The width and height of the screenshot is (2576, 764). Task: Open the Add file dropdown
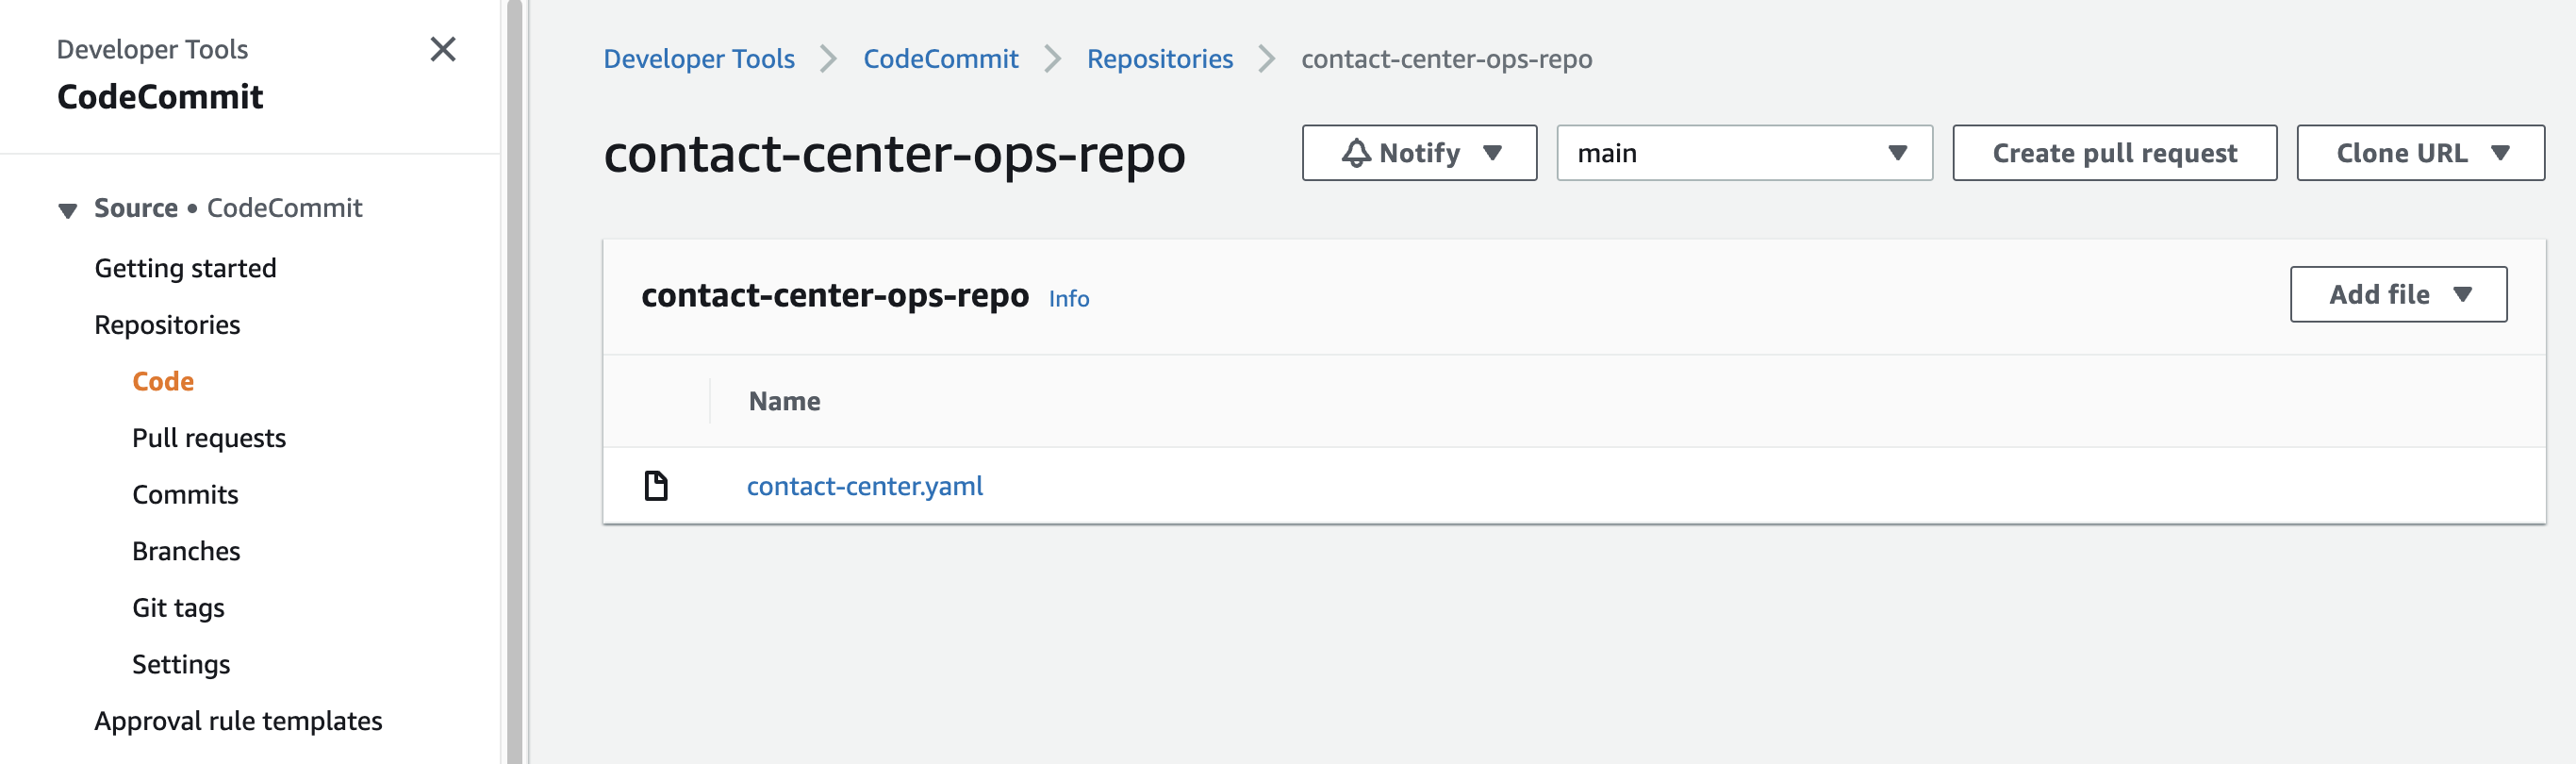click(x=2398, y=294)
